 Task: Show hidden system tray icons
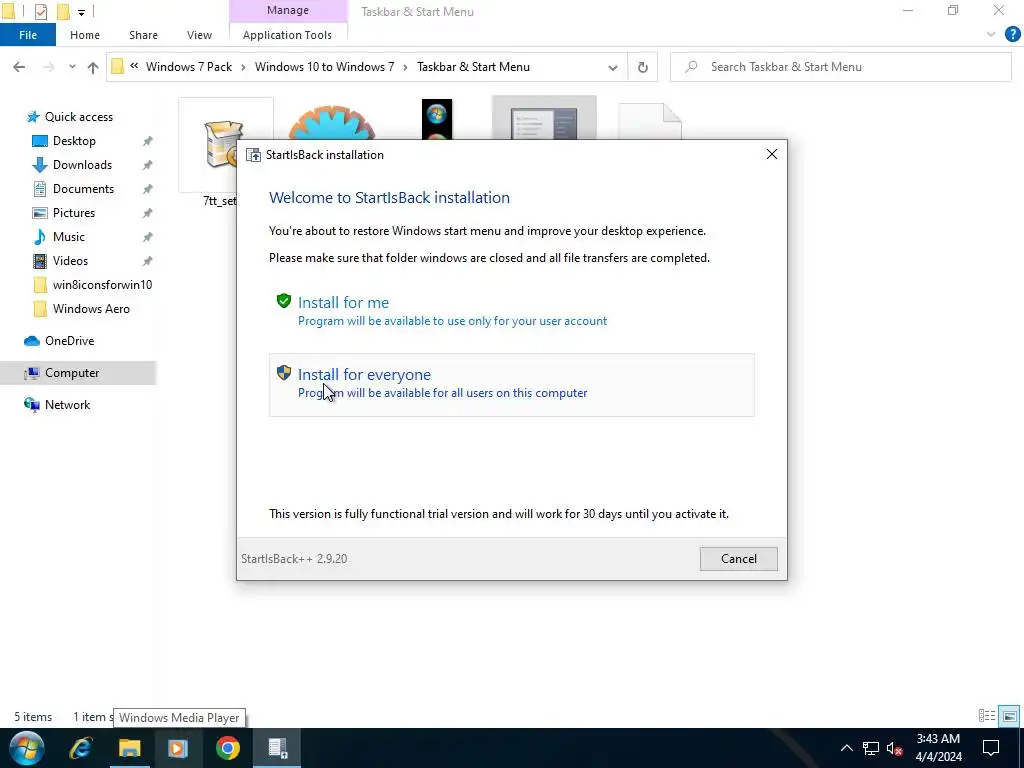[x=846, y=748]
